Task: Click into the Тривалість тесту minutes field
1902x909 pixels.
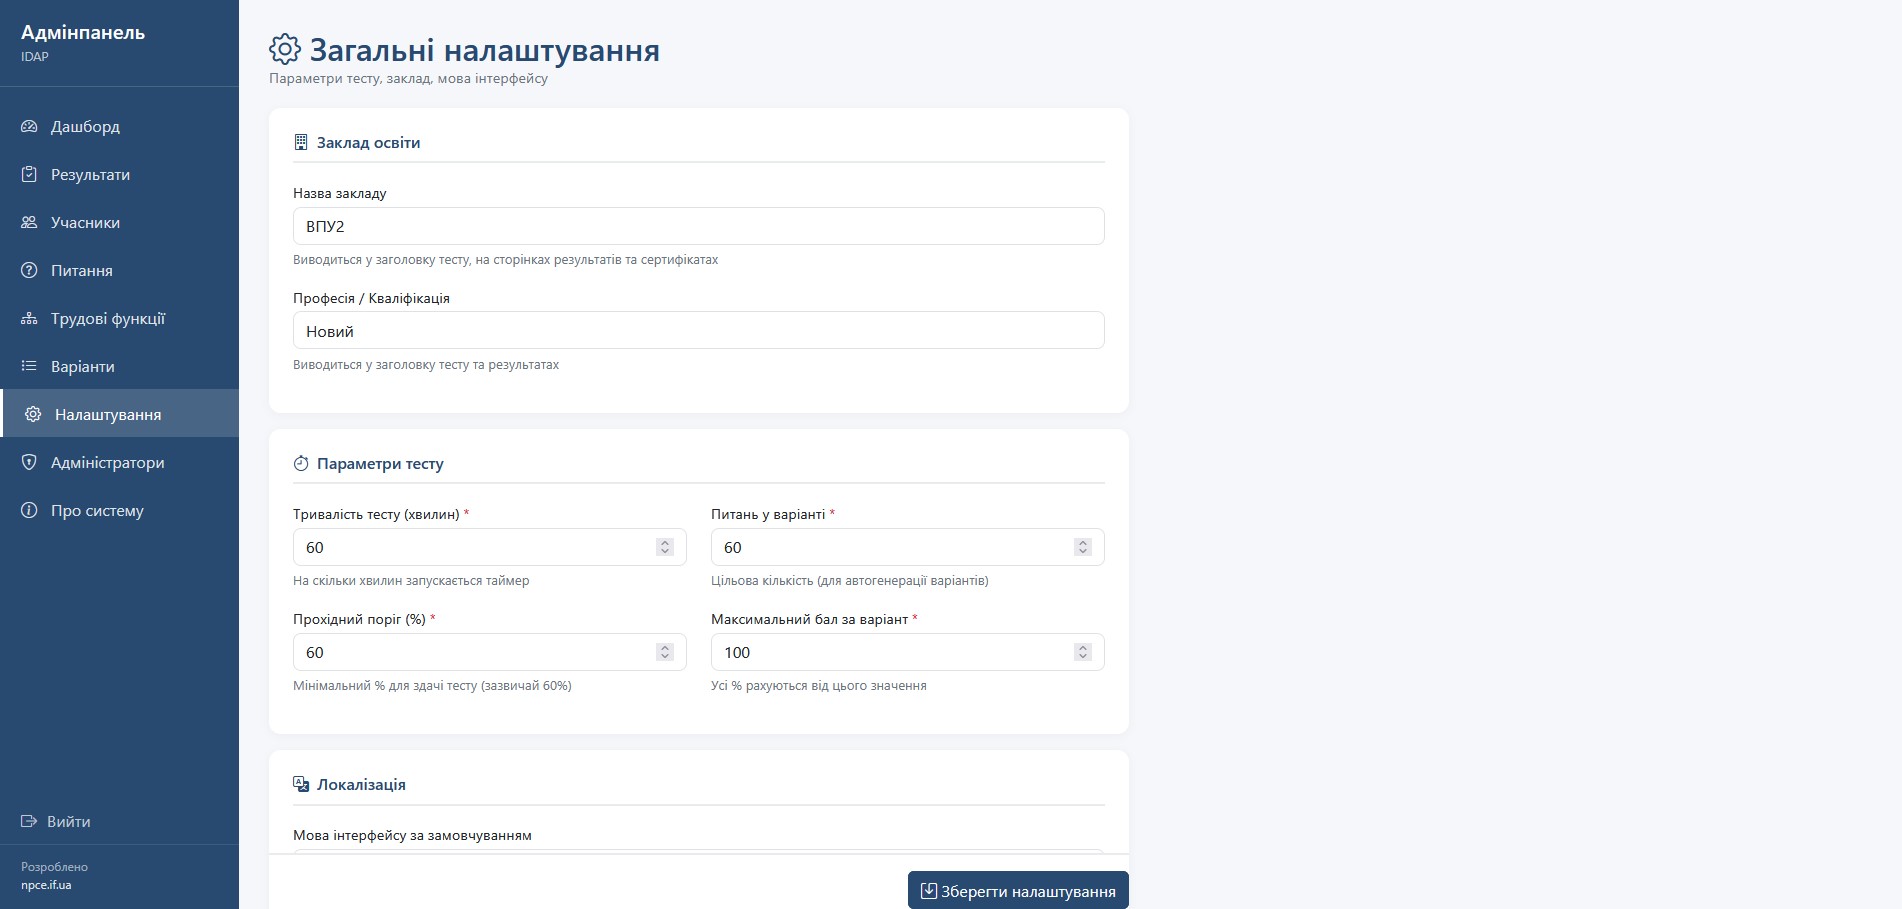Action: pyautogui.click(x=489, y=547)
